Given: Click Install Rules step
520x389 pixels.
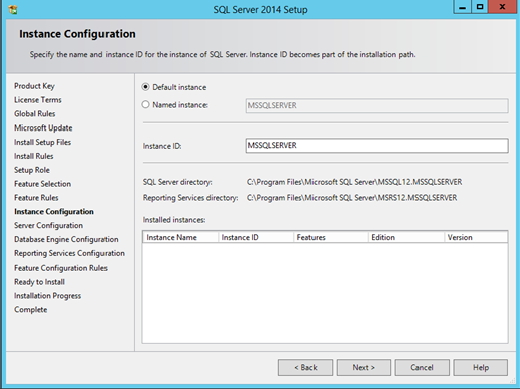Looking at the screenshot, I should click(34, 156).
